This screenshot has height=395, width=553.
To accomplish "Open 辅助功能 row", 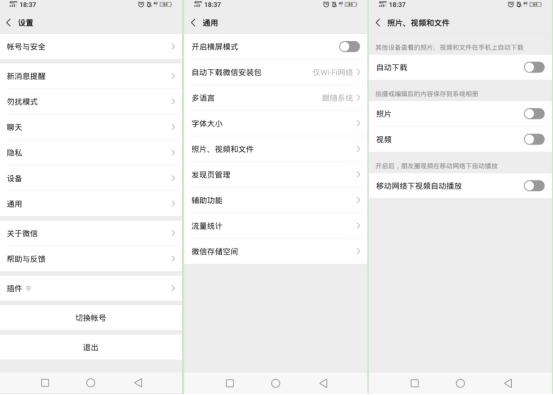I will pos(275,200).
